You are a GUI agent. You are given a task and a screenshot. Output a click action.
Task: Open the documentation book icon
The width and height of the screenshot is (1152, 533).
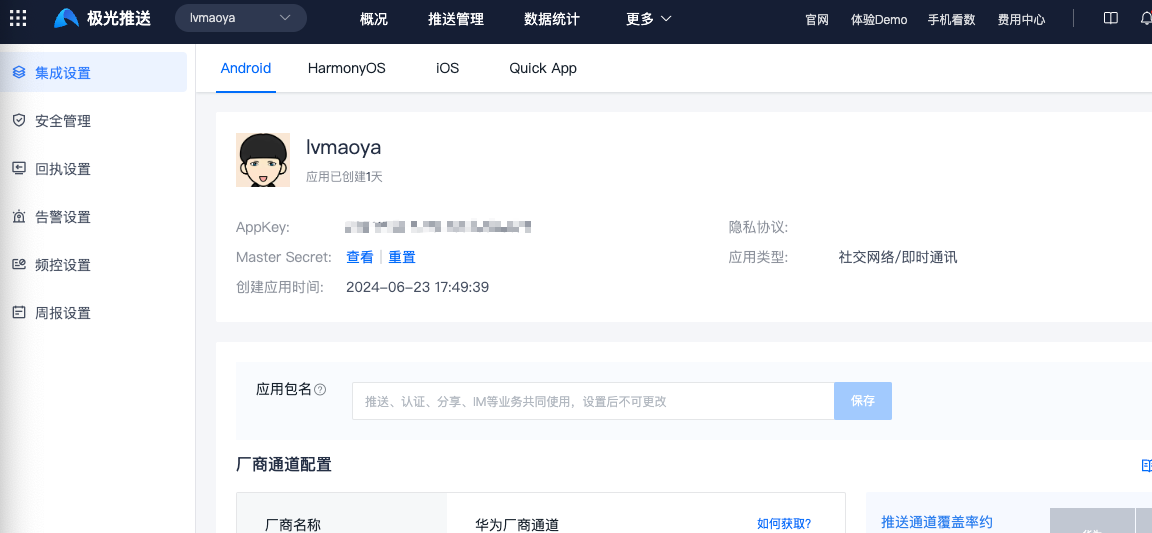pos(1110,19)
